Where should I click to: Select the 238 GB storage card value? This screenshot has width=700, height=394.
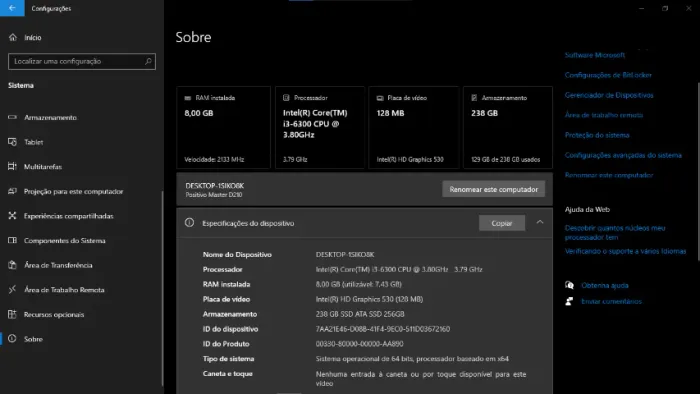pos(484,113)
